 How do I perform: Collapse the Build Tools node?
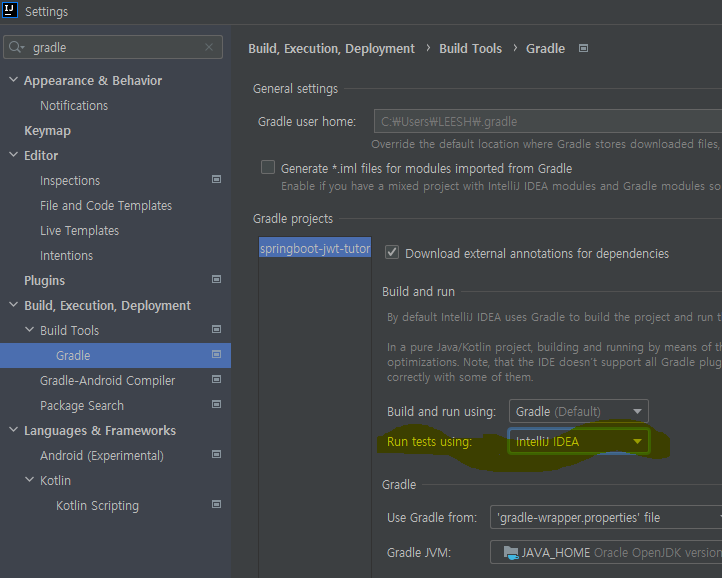(29, 330)
